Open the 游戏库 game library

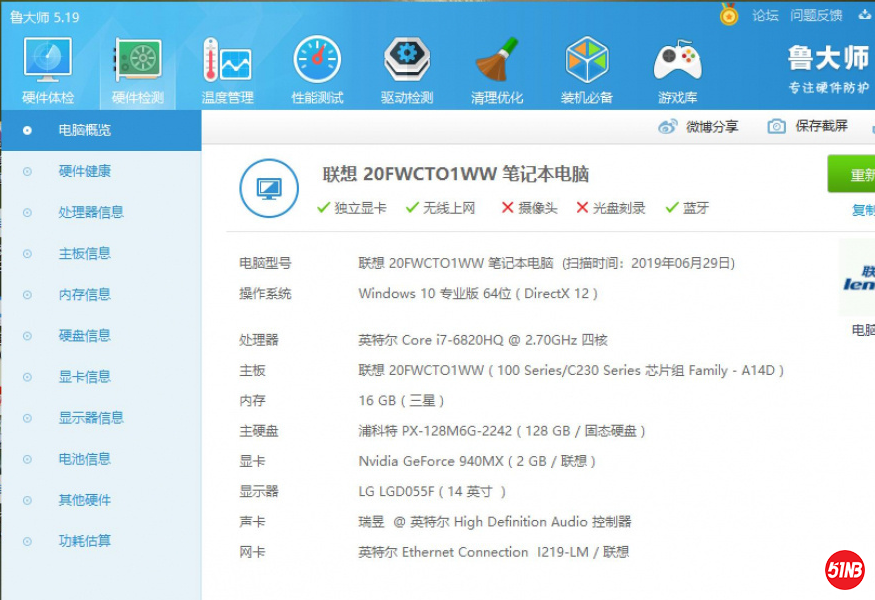click(677, 63)
